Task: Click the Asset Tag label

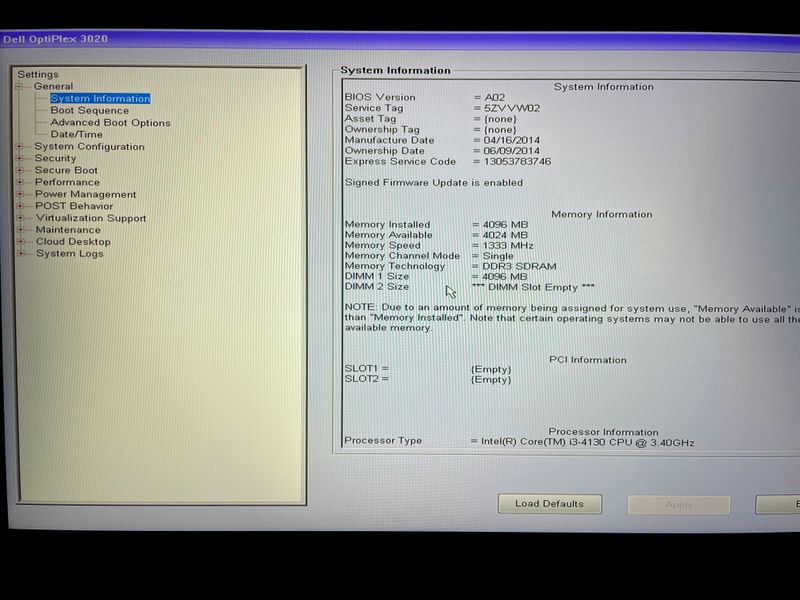Action: pos(370,118)
